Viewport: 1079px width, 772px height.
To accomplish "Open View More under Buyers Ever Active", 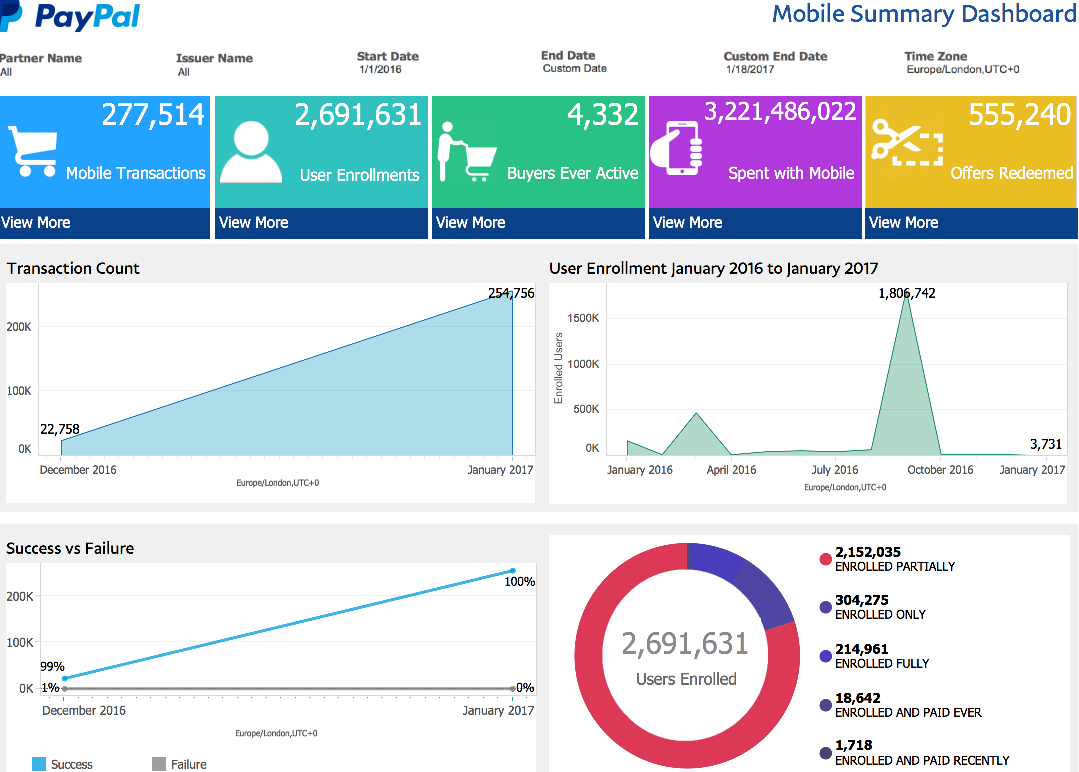I will click(470, 223).
